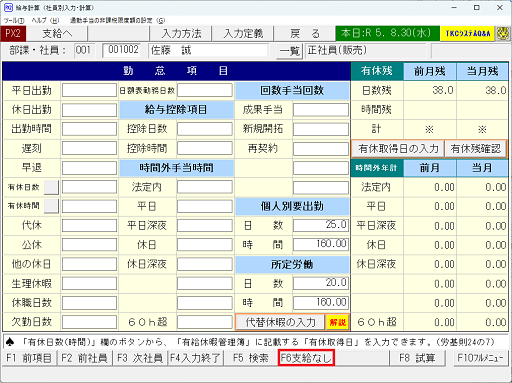This screenshot has height=383, width=512.
Task: Click the tiger mascot icon at top right
Action: click(503, 33)
